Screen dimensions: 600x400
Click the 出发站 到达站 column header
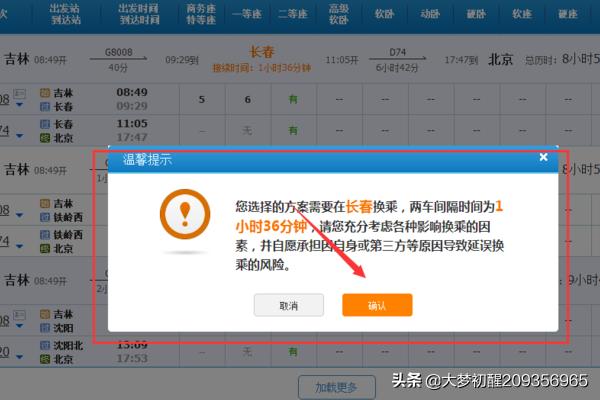click(x=65, y=14)
